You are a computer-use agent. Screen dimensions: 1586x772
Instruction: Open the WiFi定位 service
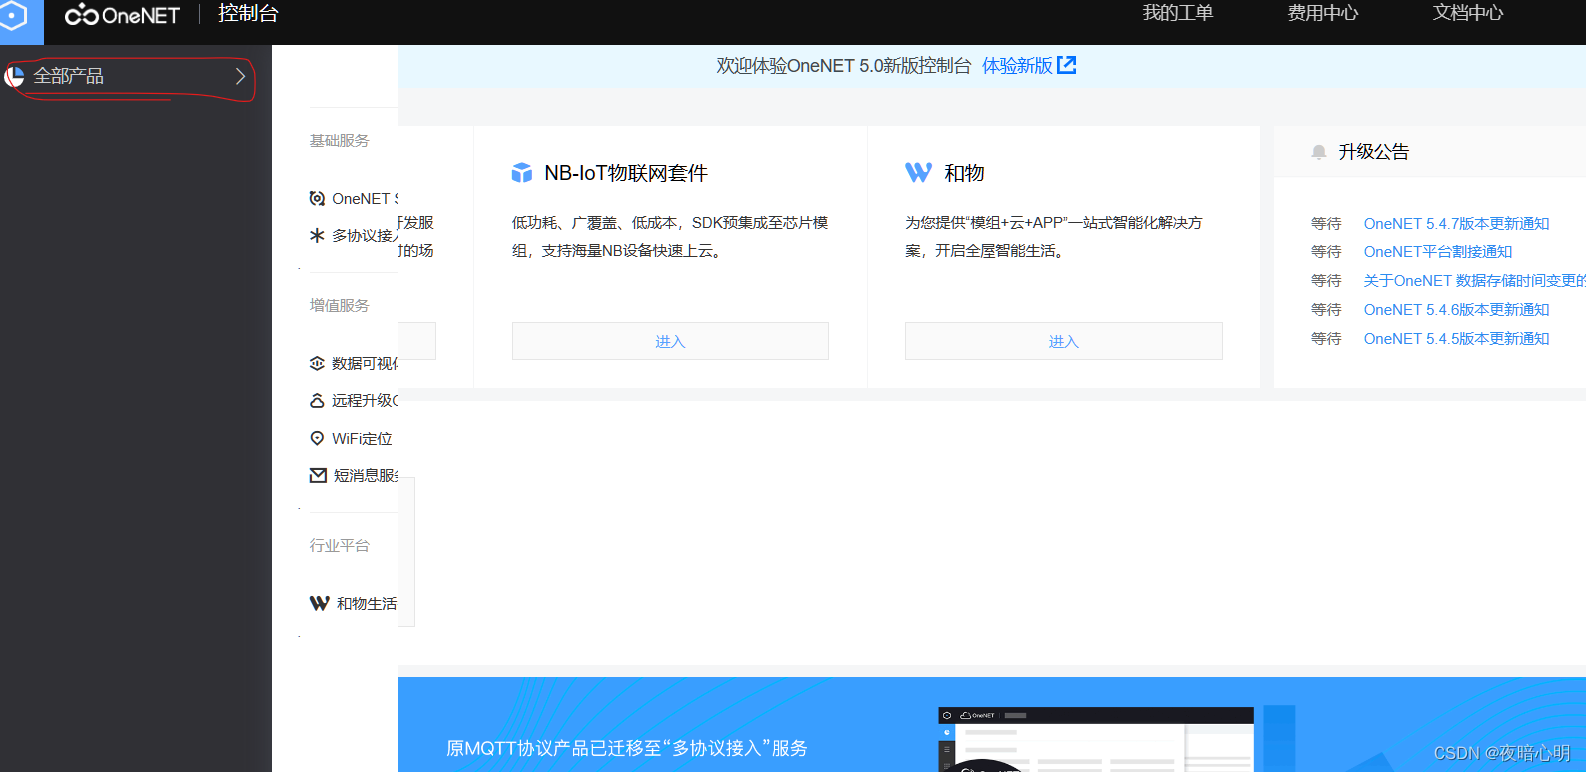(x=362, y=439)
